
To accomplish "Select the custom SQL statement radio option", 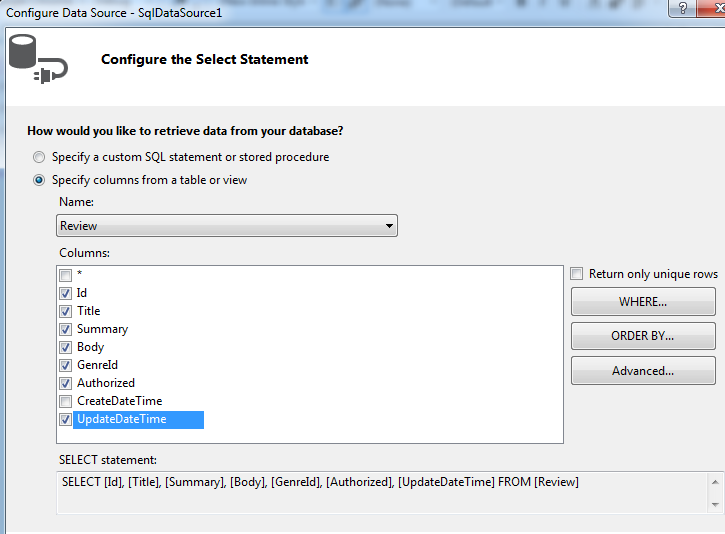I will pos(39,157).
